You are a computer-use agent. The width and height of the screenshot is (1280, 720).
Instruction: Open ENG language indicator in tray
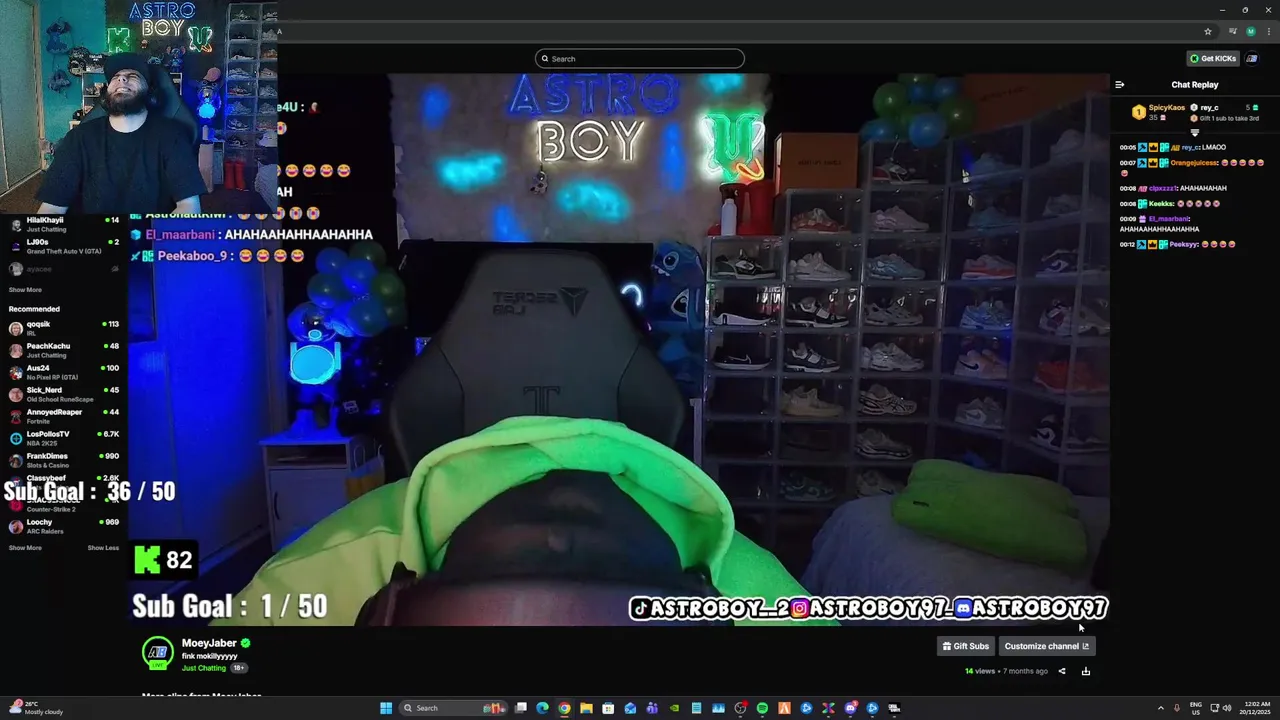tap(1196, 708)
